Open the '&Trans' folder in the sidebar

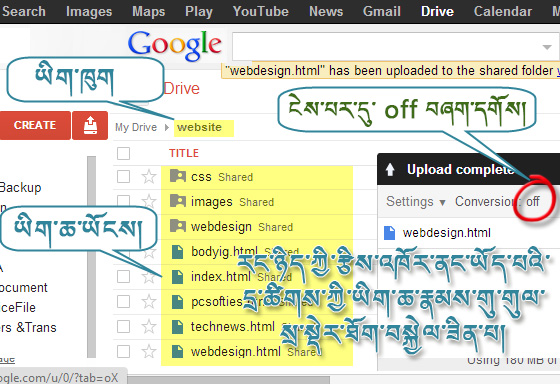[x=28, y=328]
